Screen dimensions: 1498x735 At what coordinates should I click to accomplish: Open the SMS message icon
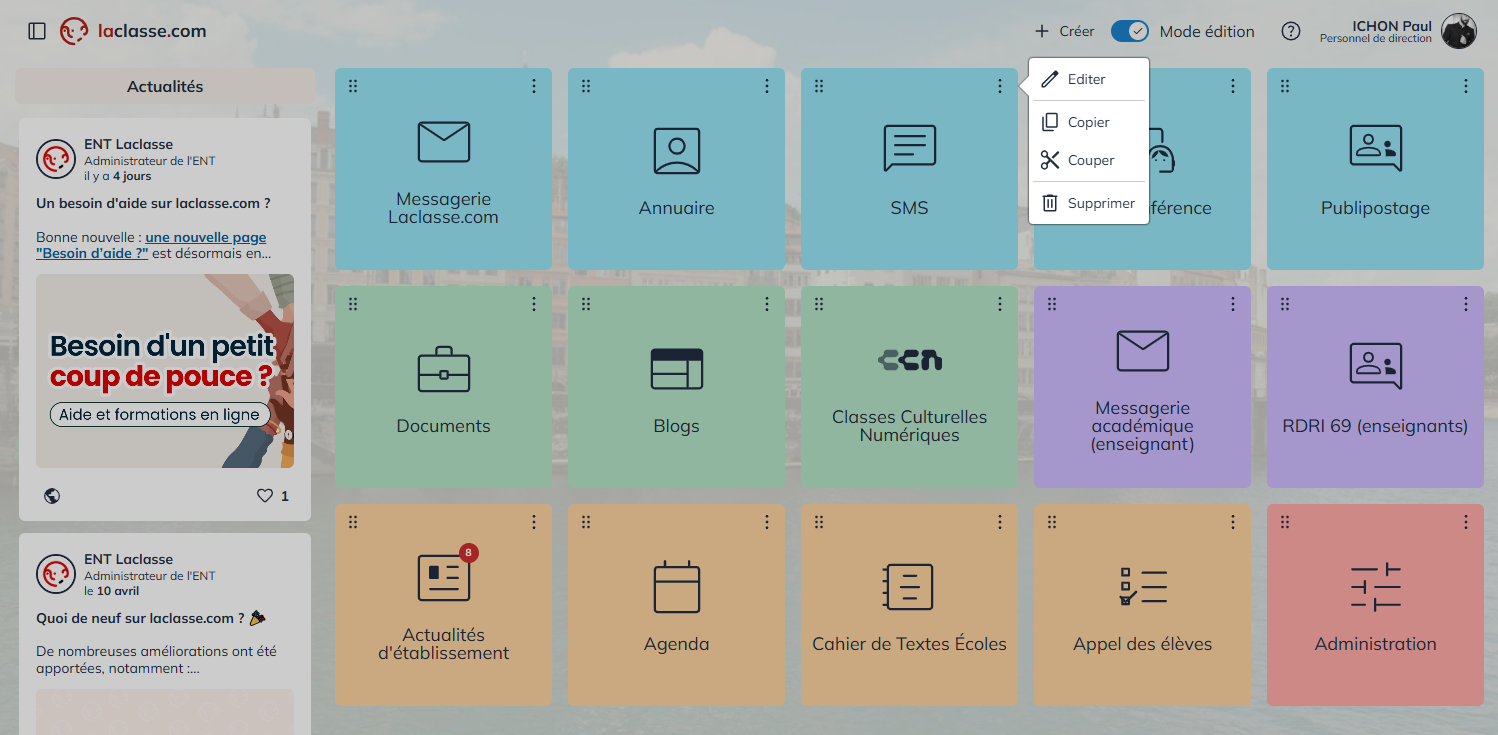(x=909, y=148)
